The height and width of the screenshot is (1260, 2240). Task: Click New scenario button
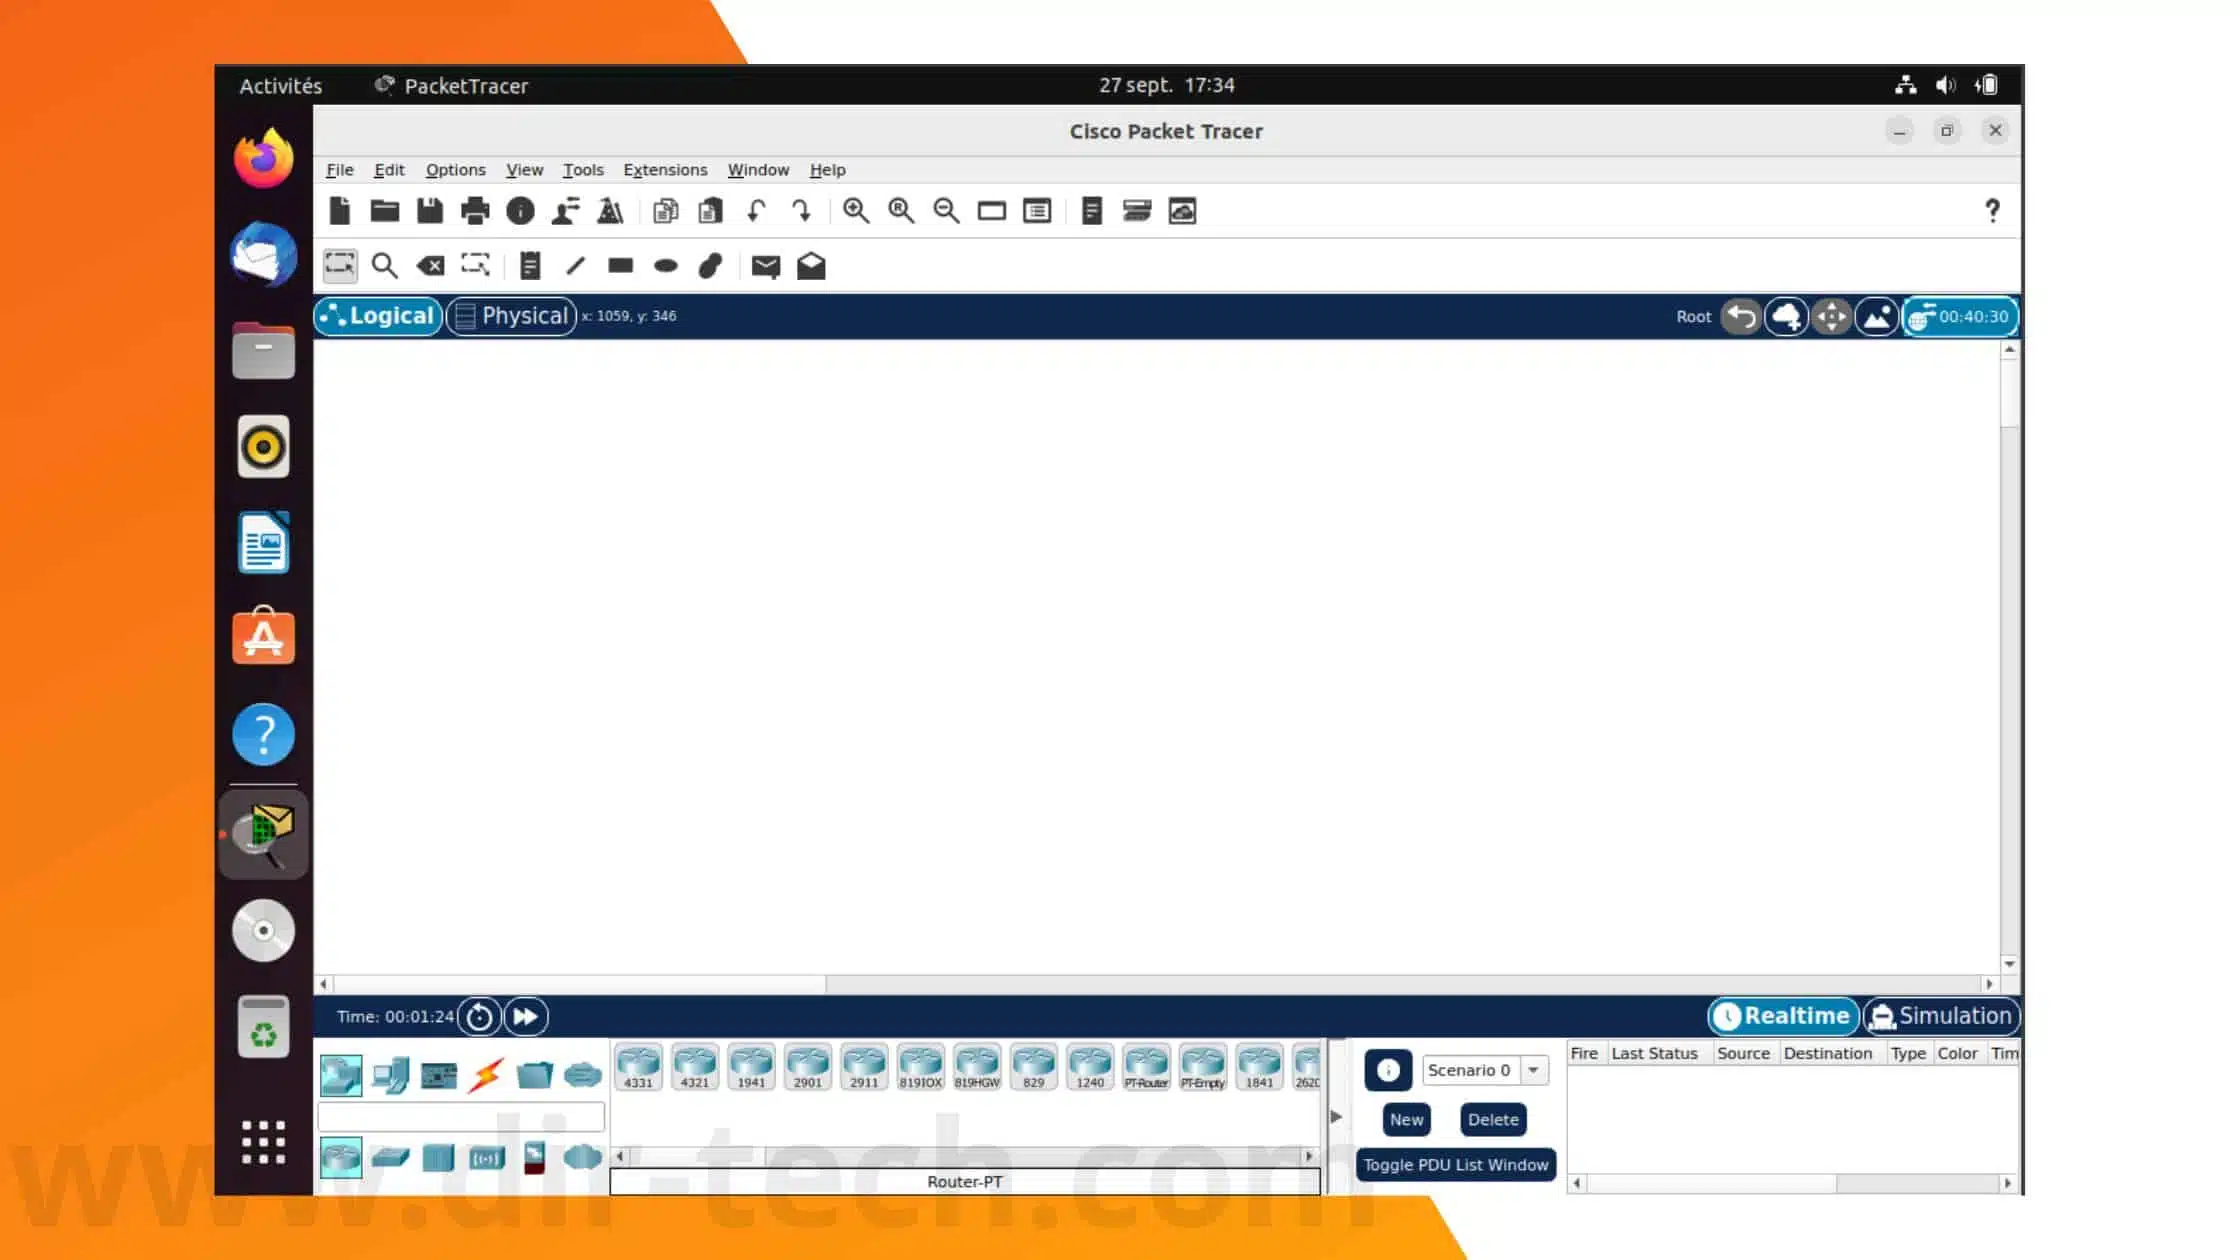(1406, 1120)
